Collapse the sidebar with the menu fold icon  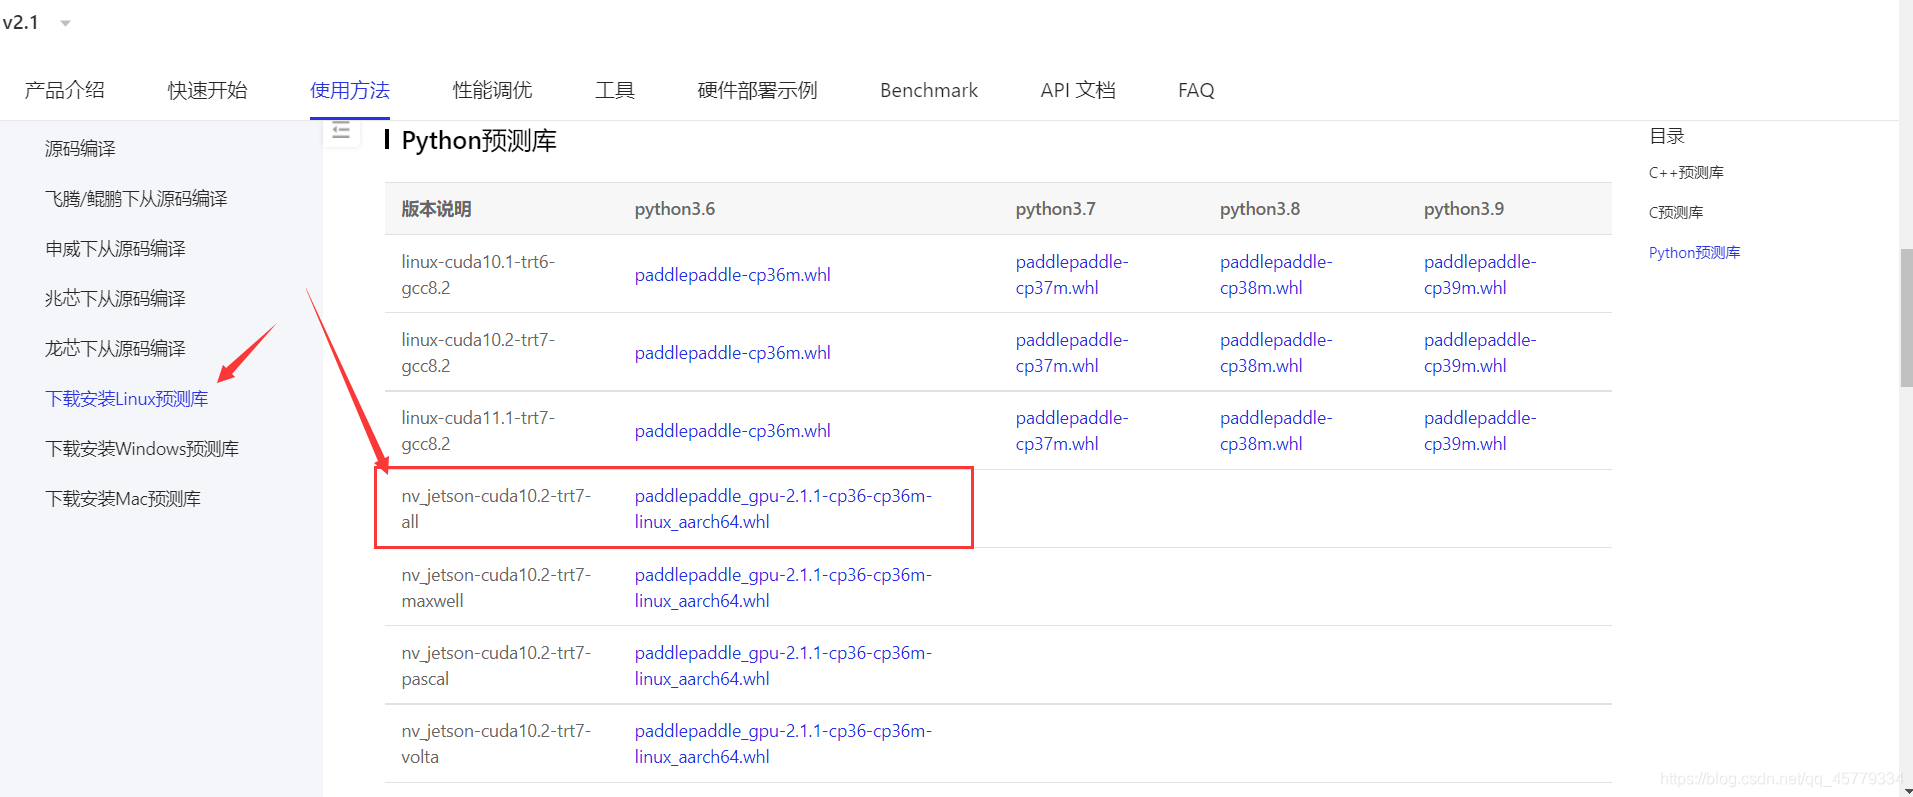[x=341, y=131]
